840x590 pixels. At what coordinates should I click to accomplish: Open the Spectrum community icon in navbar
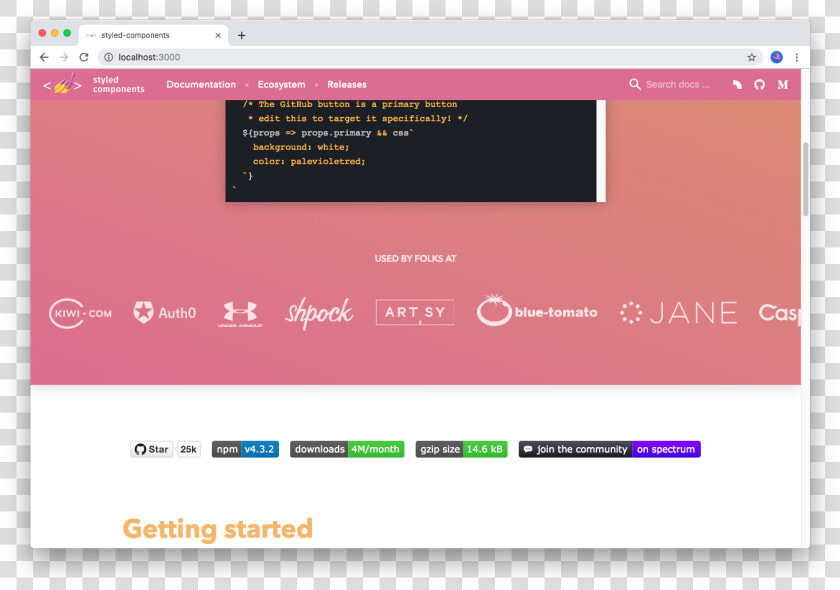tap(737, 85)
